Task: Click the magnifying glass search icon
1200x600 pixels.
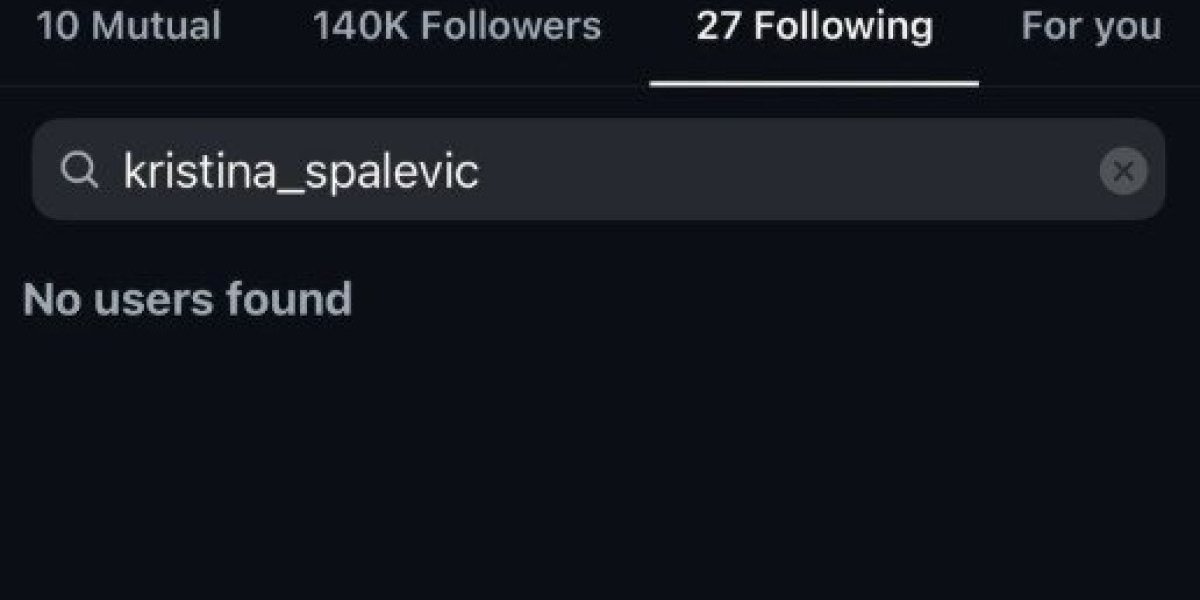Action: pyautogui.click(x=78, y=171)
